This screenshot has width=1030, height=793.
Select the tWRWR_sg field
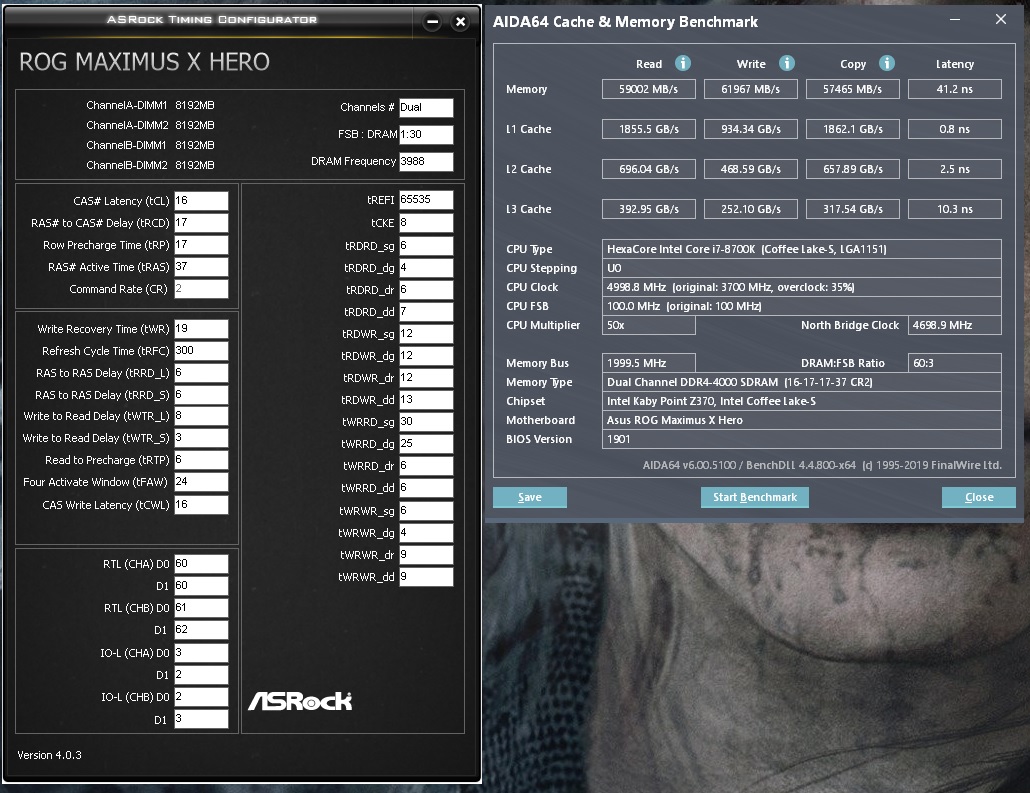pyautogui.click(x=426, y=510)
